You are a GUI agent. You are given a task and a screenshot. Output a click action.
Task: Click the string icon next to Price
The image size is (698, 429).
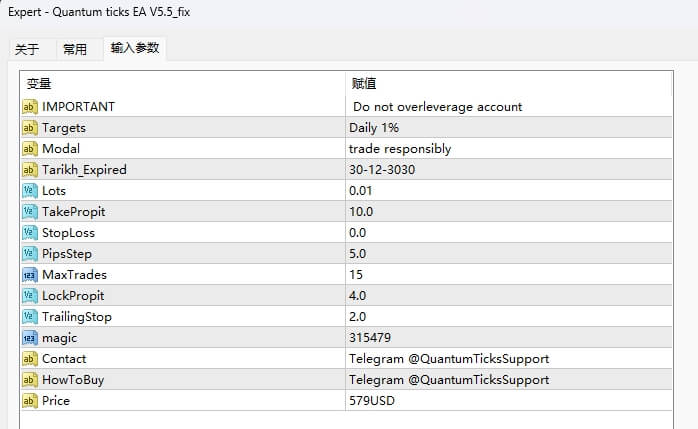pos(29,401)
